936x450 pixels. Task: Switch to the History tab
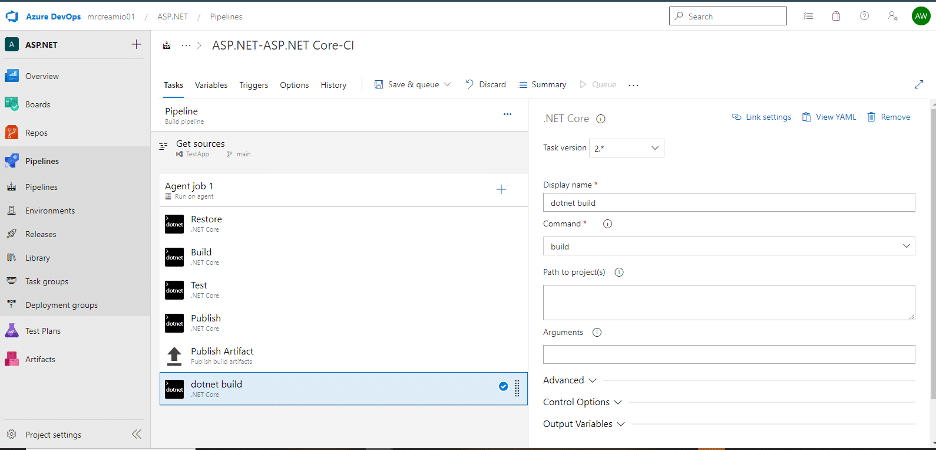coord(333,85)
